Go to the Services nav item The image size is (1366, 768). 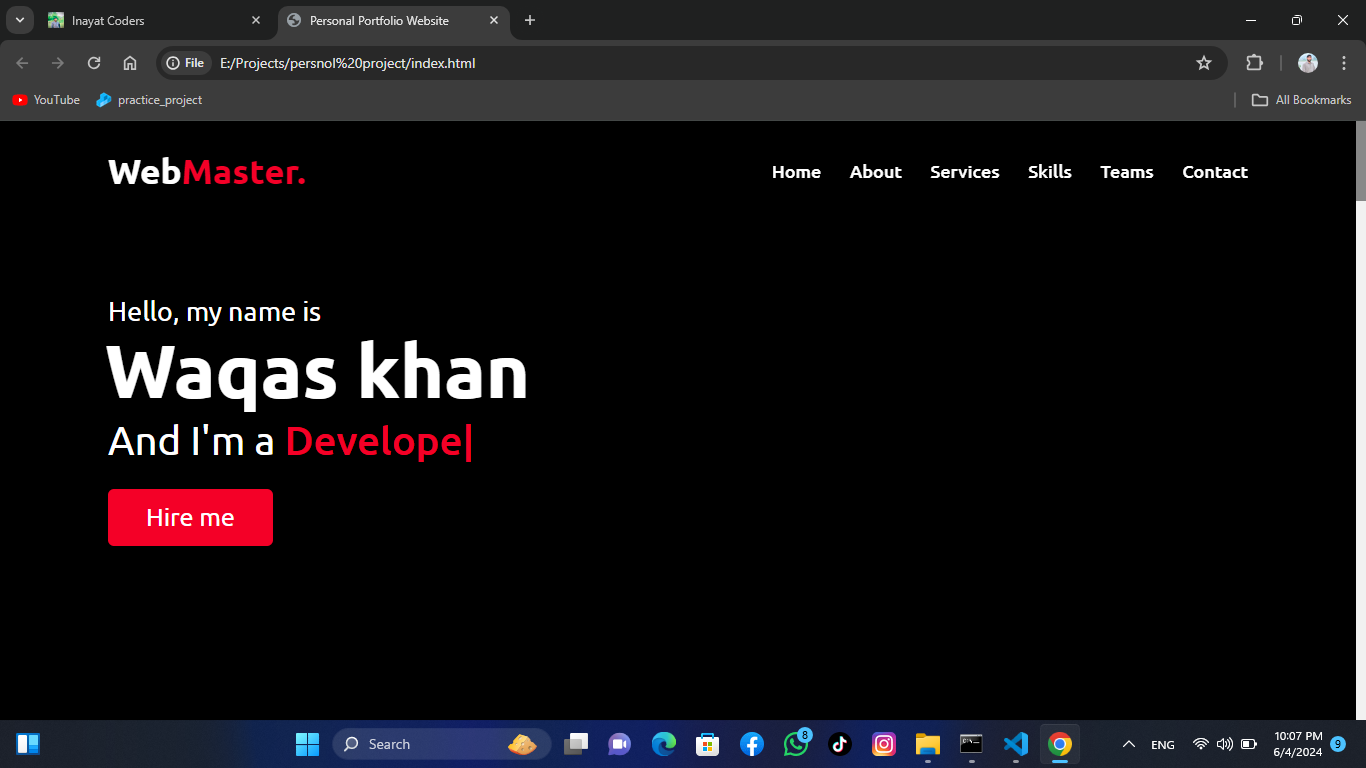[x=964, y=172]
